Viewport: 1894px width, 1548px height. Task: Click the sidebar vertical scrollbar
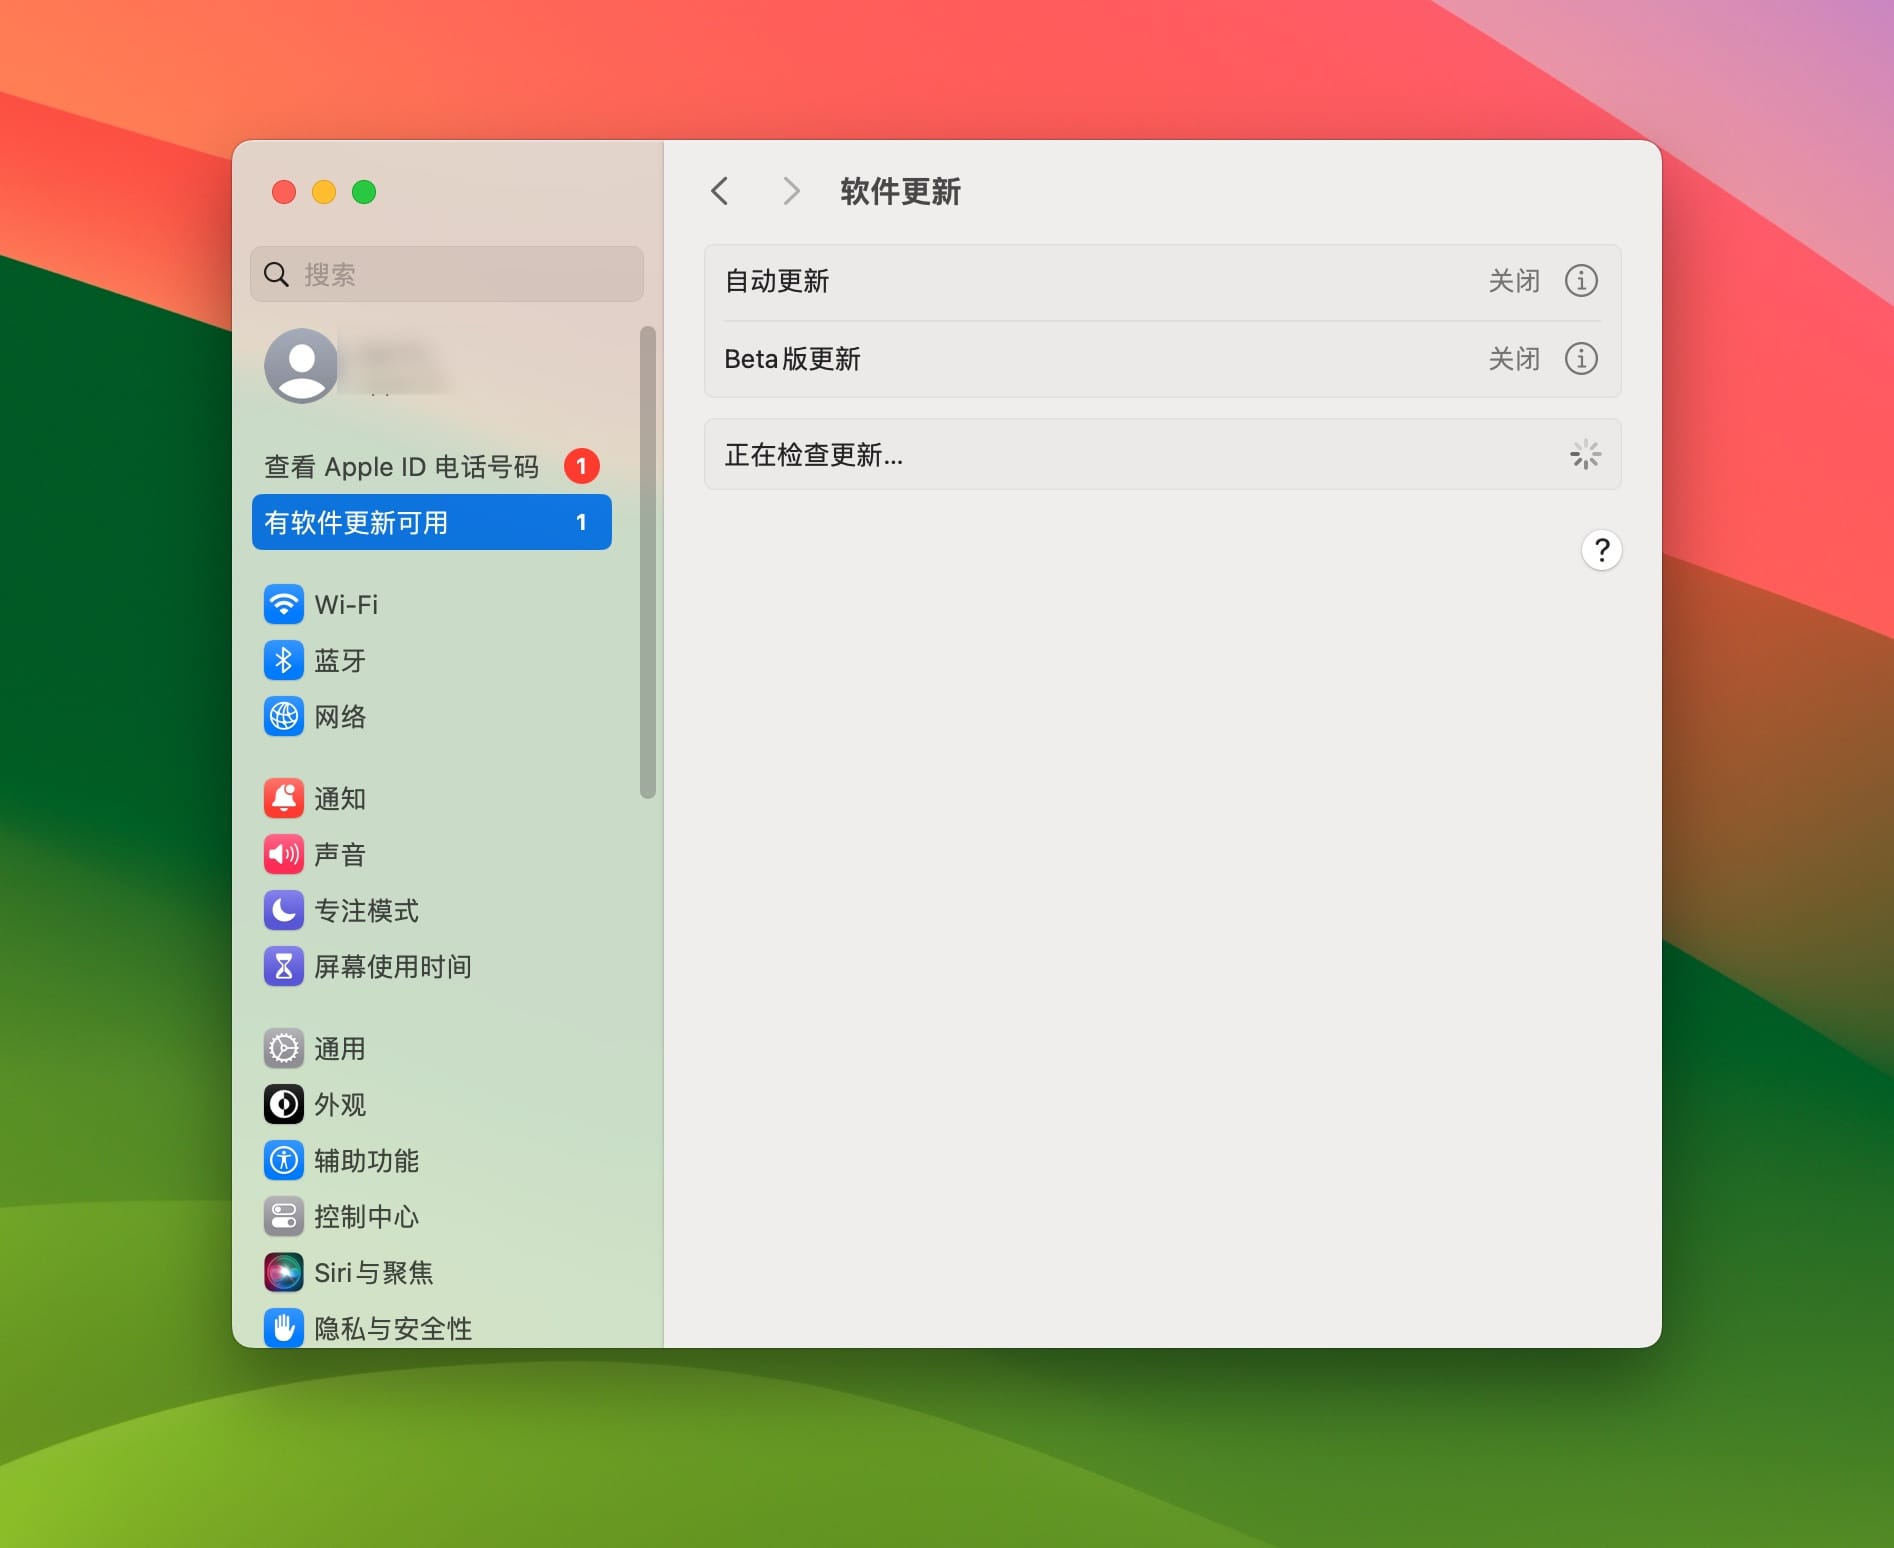point(648,562)
